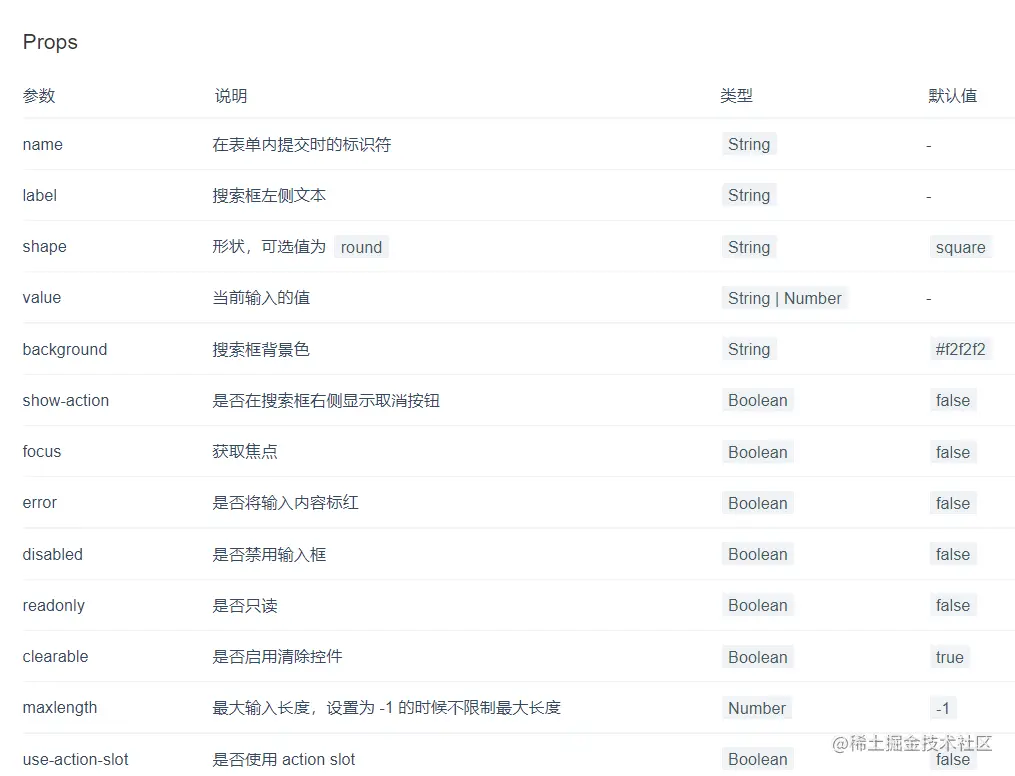The image size is (1015, 776).
Task: Click description 搜索框背景色
Action: [261, 349]
